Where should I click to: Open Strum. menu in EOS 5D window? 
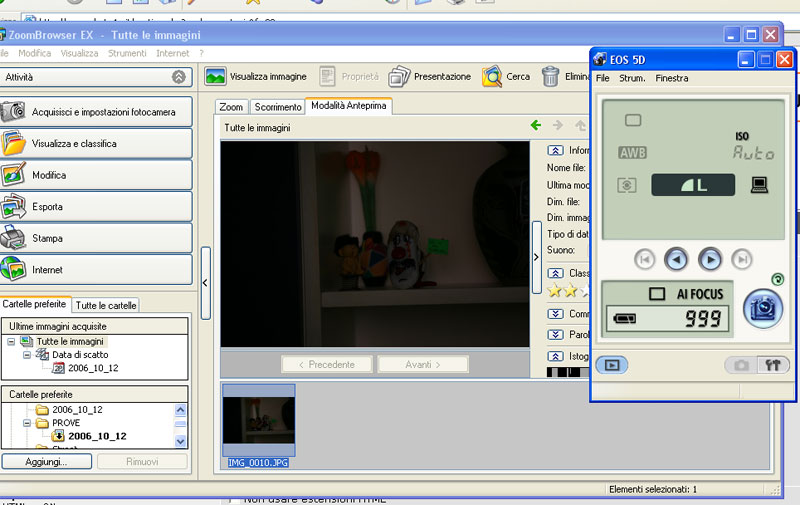pos(632,78)
